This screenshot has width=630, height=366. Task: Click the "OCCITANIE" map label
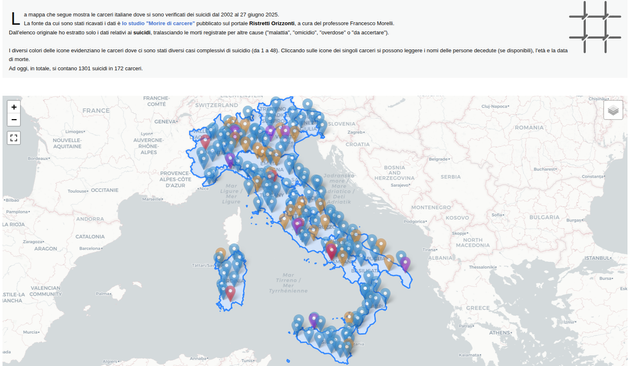click(104, 190)
